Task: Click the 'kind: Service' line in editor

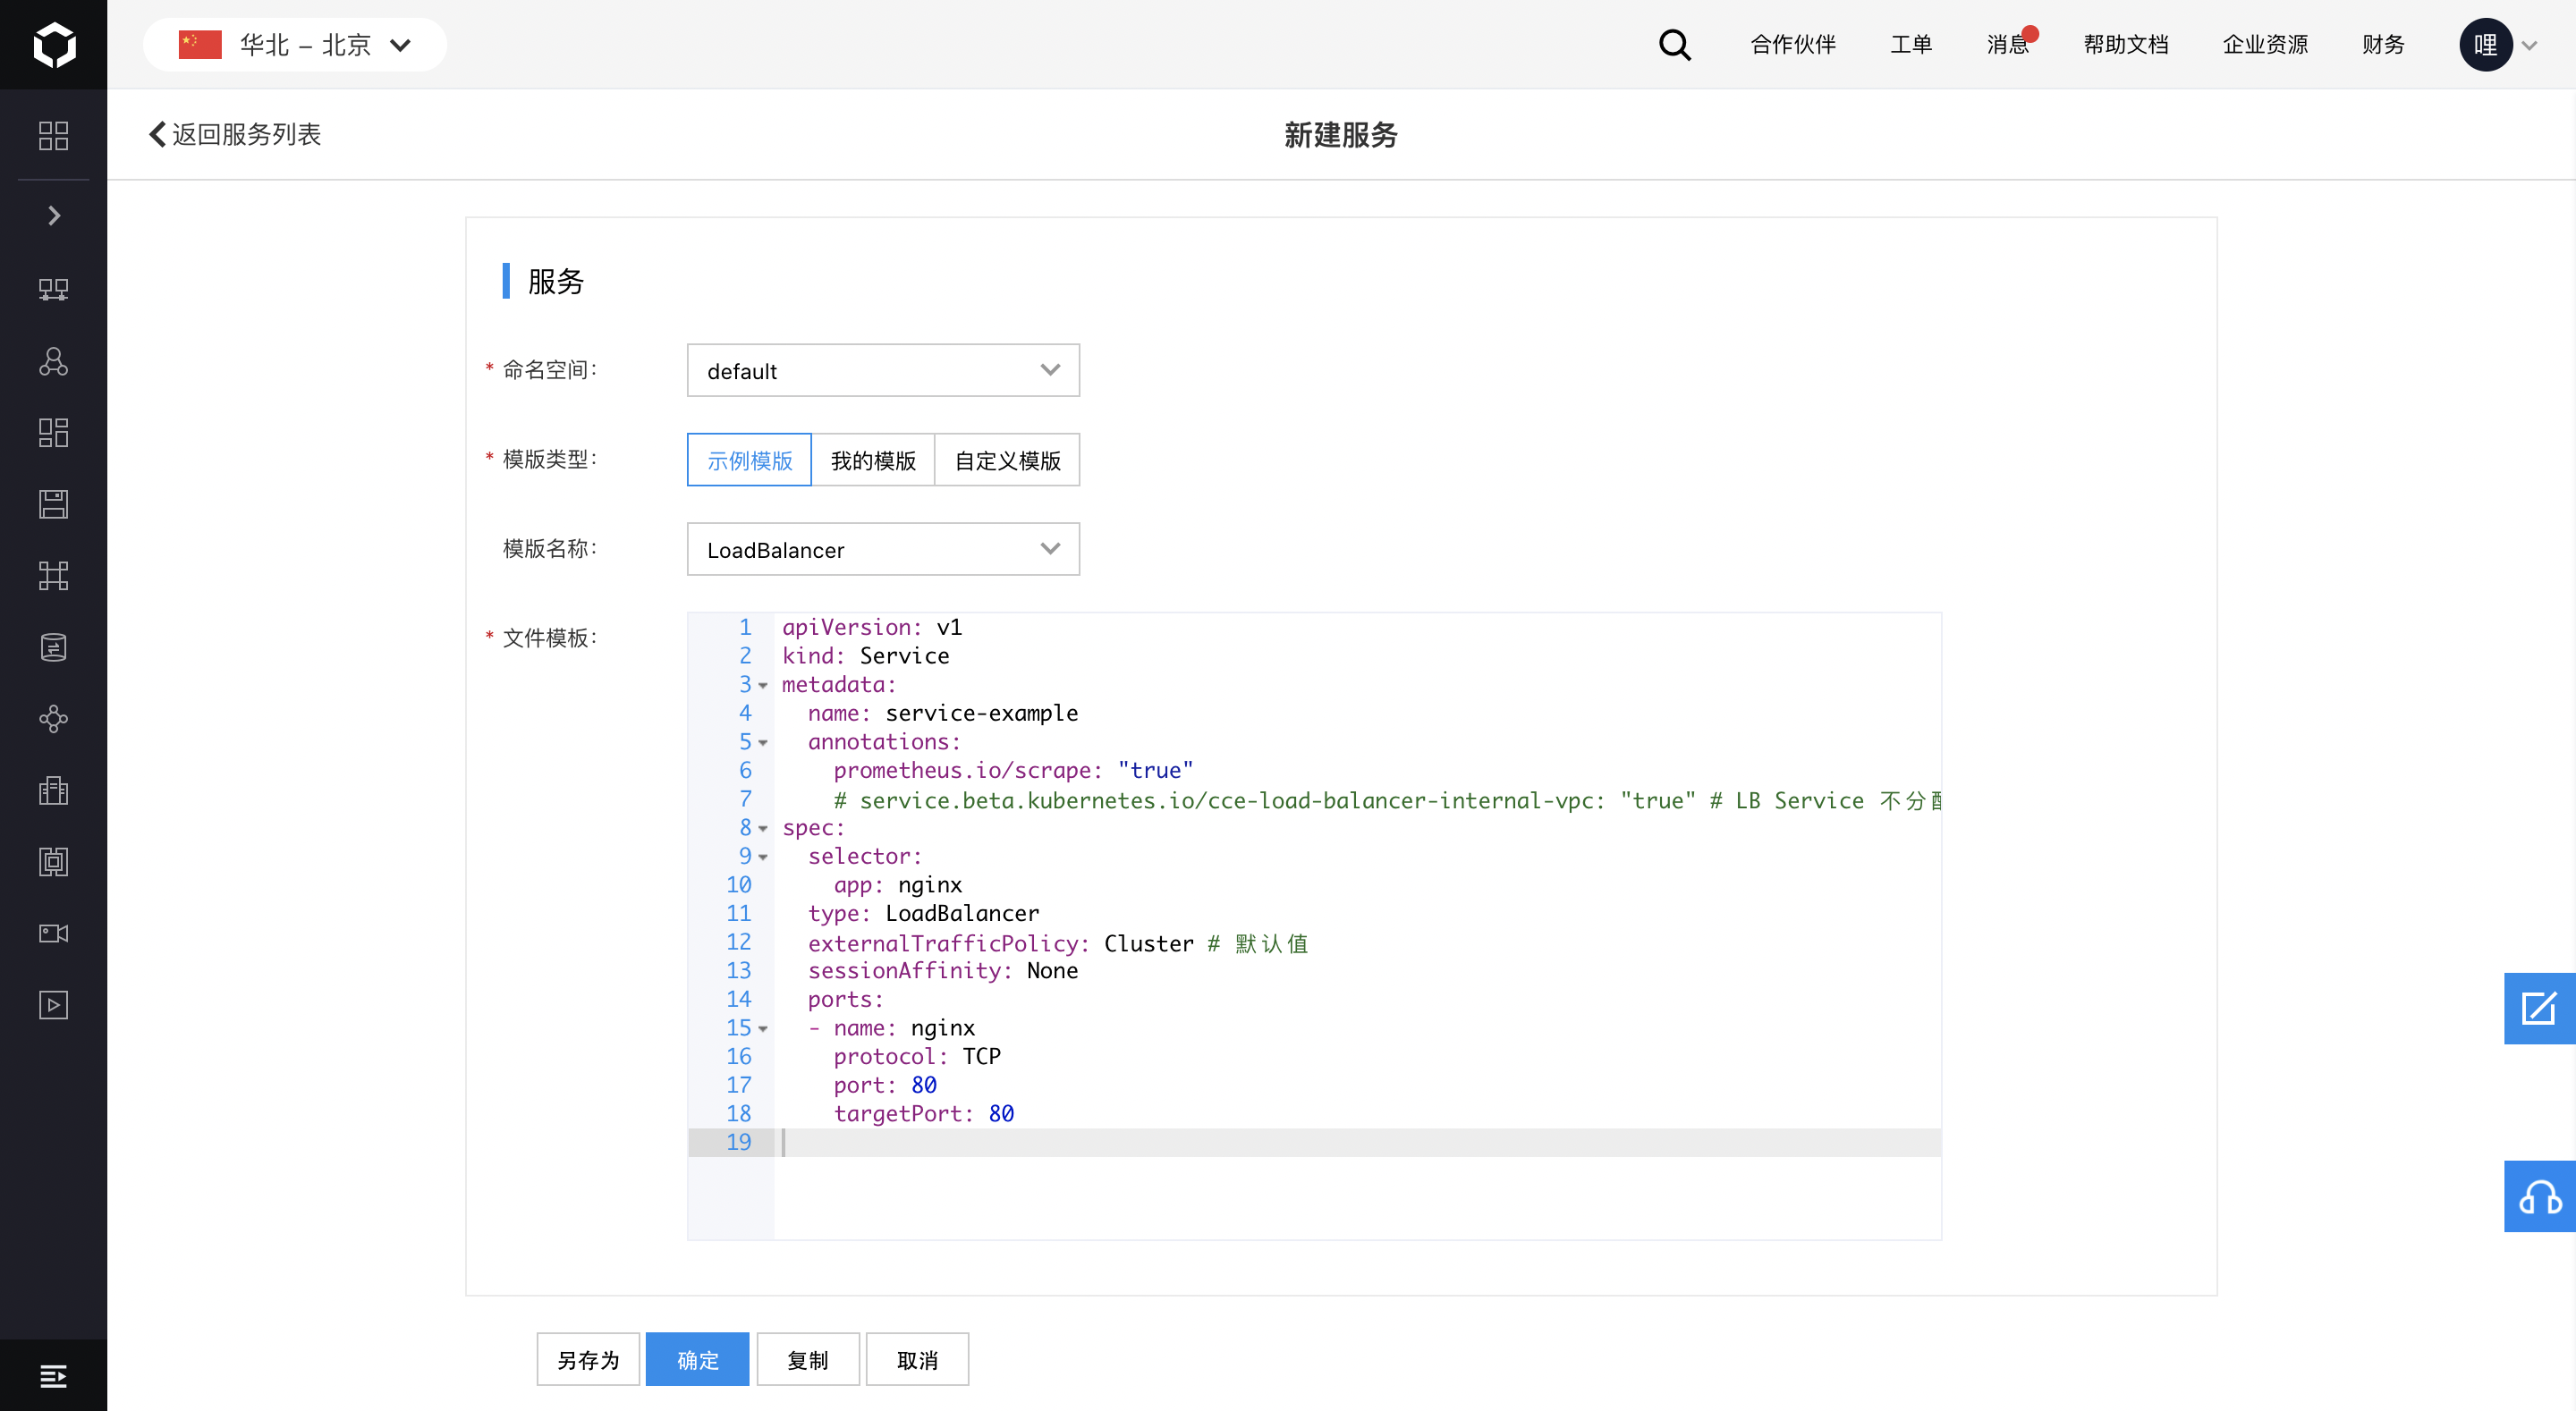Action: point(866,657)
